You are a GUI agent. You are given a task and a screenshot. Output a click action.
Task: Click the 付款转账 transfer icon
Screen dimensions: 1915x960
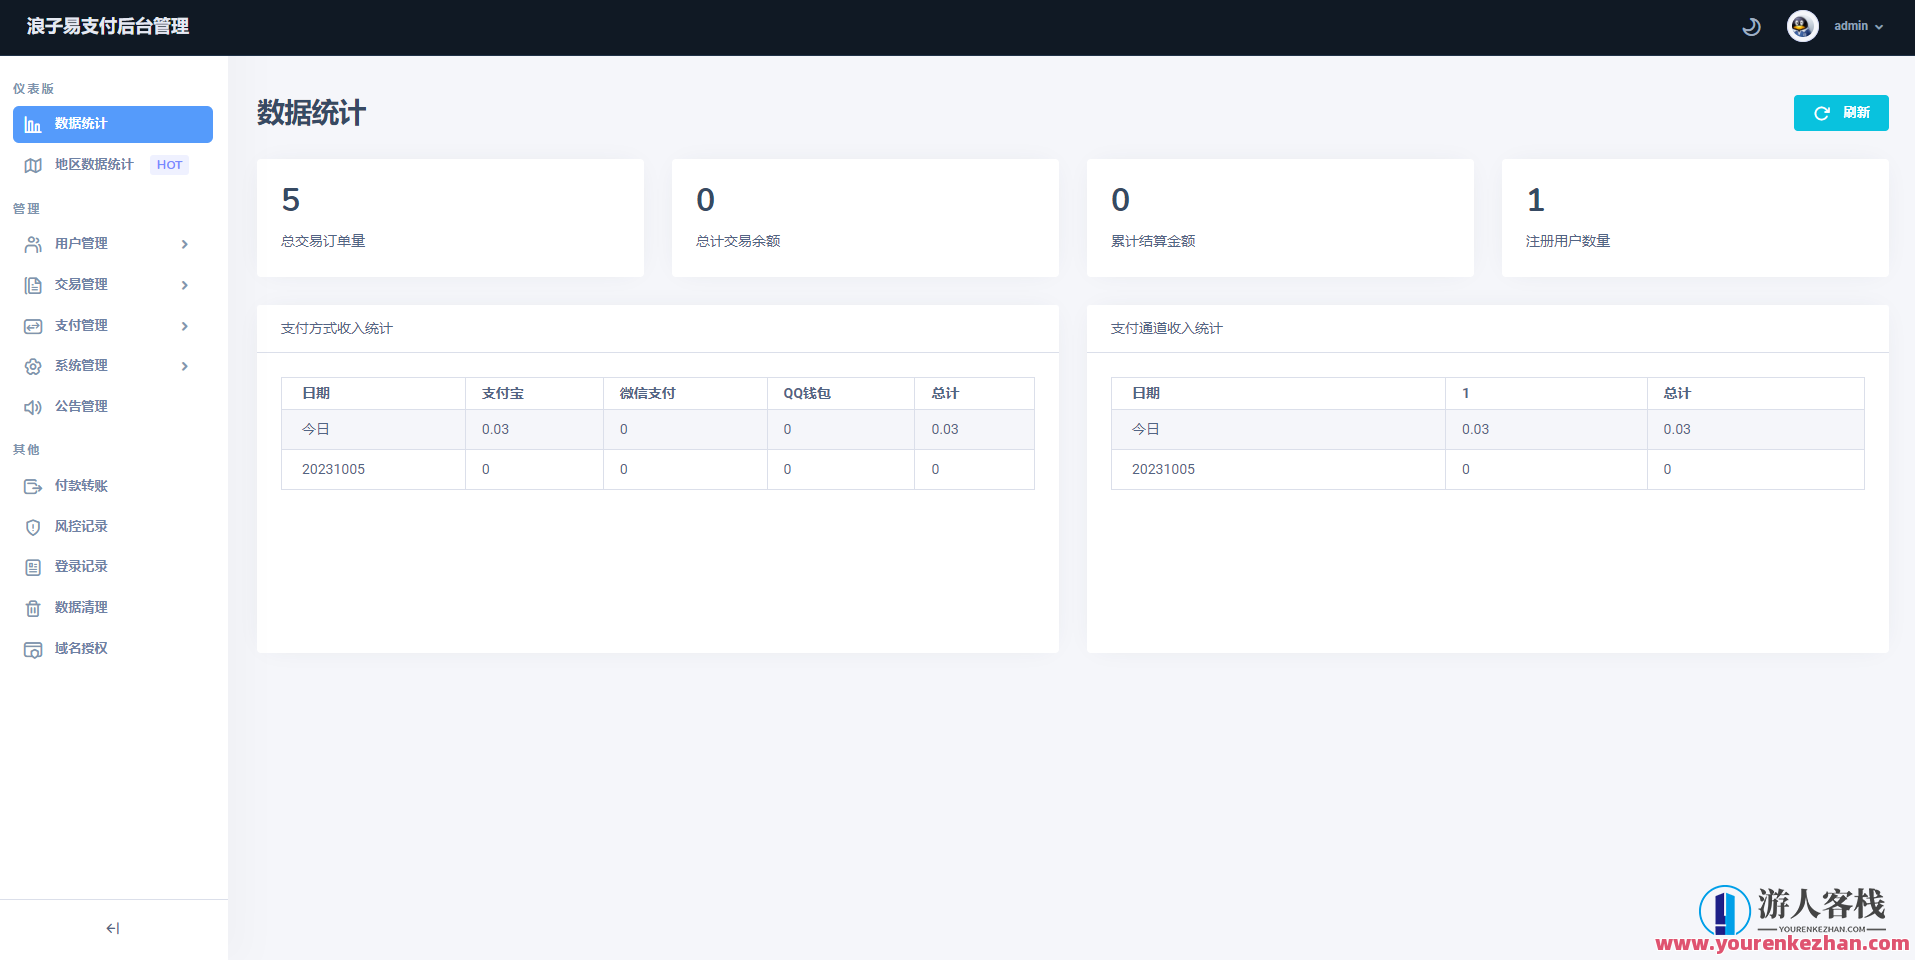coord(33,486)
